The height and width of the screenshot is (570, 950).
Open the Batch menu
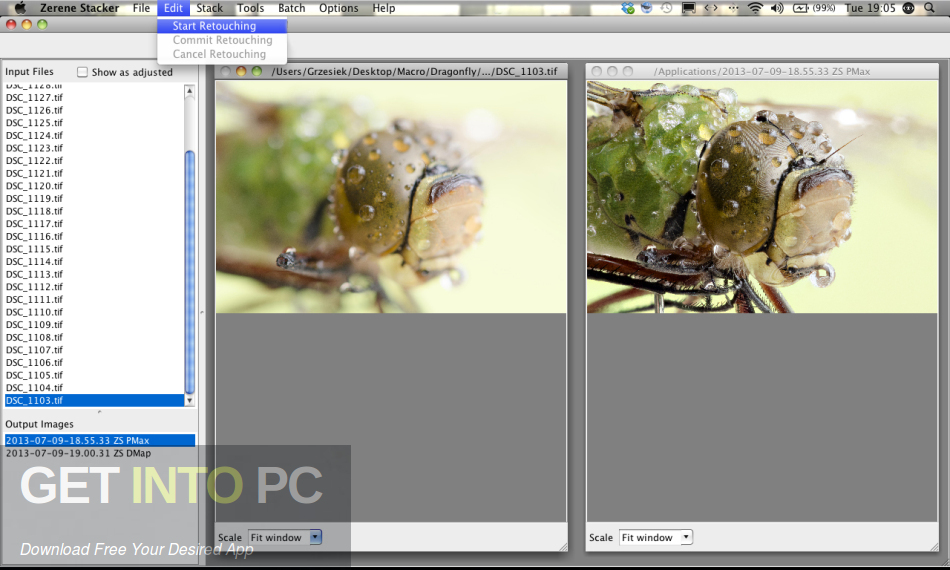(x=291, y=8)
